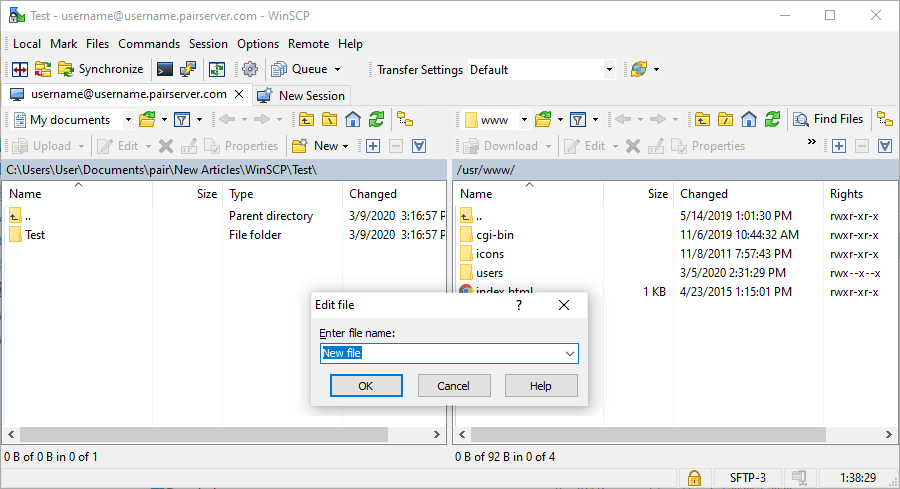Open the terminal console icon

click(x=164, y=69)
